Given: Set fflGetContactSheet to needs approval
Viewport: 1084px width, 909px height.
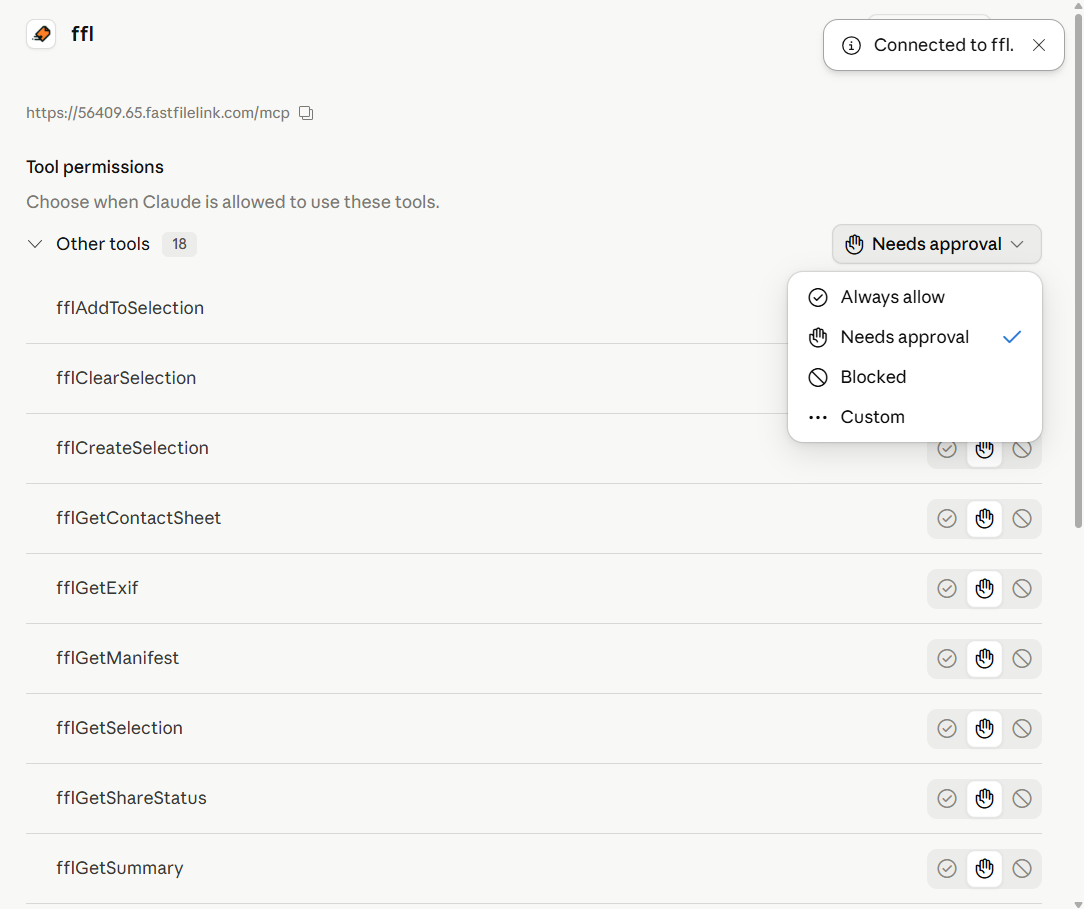Looking at the screenshot, I should (984, 518).
